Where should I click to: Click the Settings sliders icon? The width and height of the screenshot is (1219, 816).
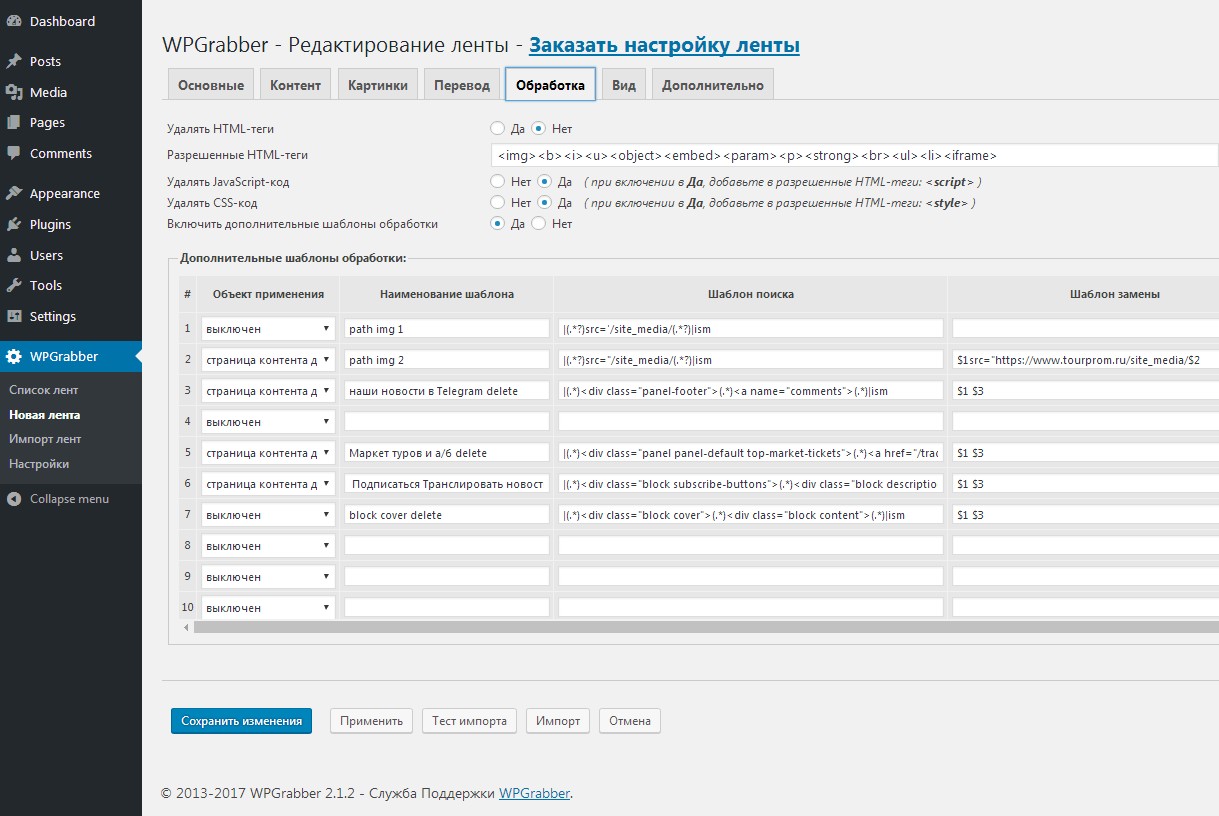tap(14, 316)
